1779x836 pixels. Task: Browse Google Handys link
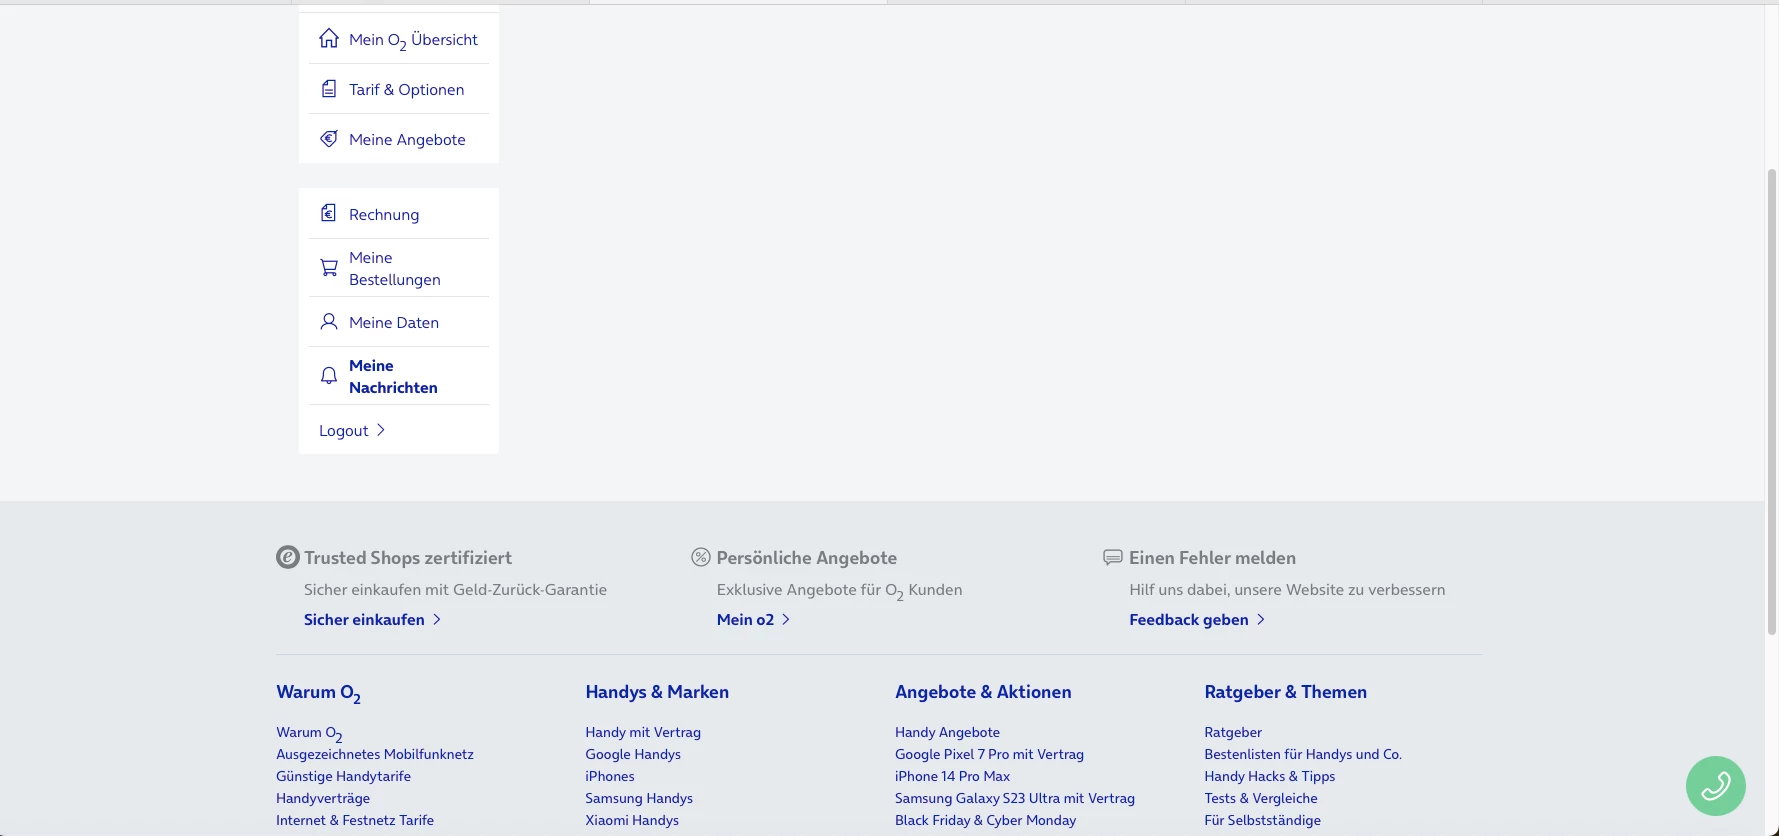click(x=633, y=754)
